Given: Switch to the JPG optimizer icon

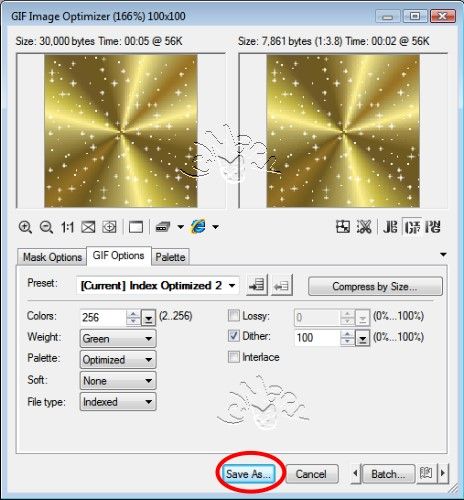Looking at the screenshot, I should click(390, 227).
